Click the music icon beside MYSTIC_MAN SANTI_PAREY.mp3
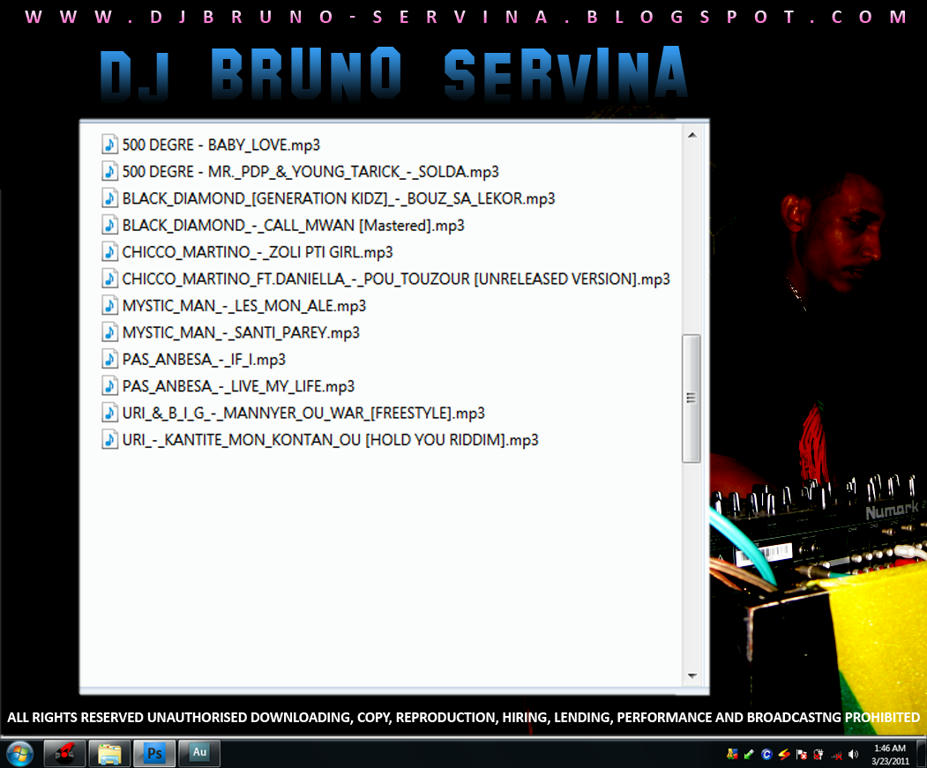This screenshot has width=927, height=768. coord(109,332)
